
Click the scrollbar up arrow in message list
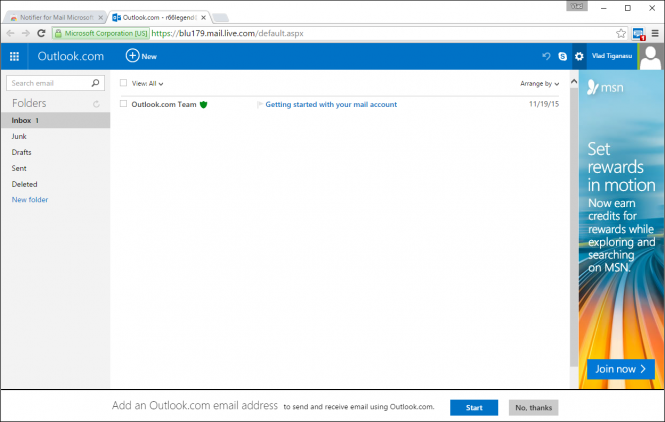pyautogui.click(x=574, y=81)
